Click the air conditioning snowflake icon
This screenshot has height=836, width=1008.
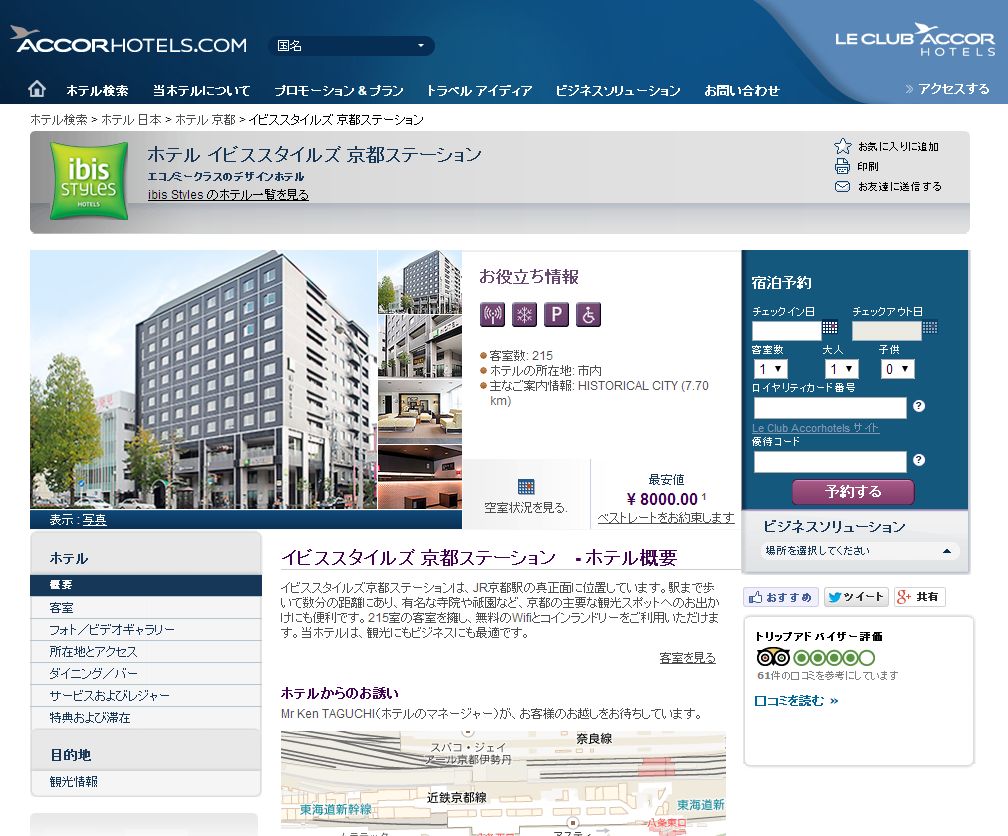(x=524, y=315)
